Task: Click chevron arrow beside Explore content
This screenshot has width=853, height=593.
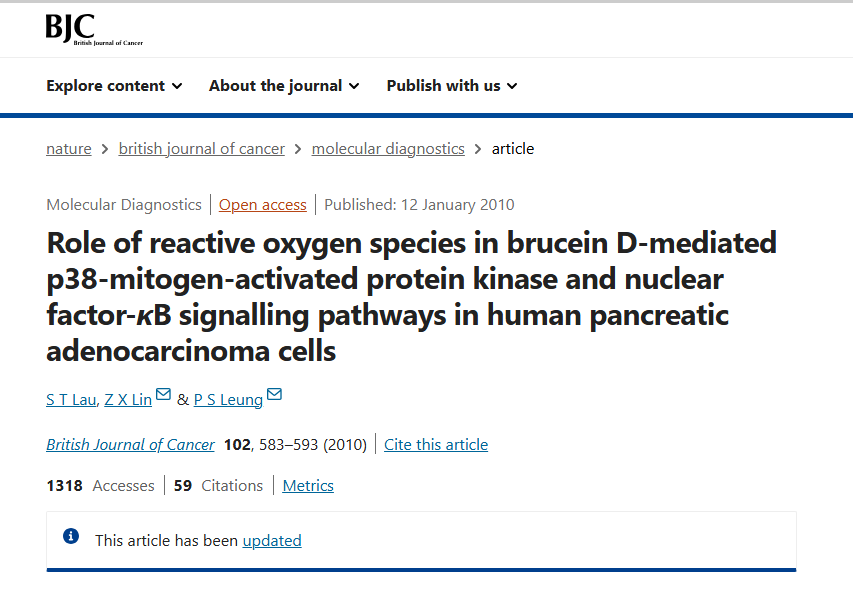Action: (177, 86)
